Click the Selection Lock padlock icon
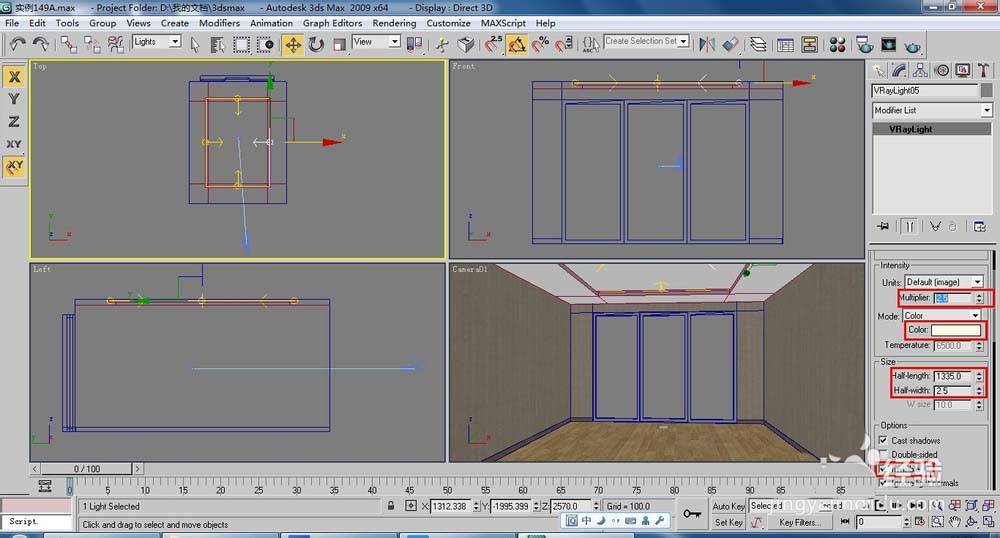 [x=390, y=505]
